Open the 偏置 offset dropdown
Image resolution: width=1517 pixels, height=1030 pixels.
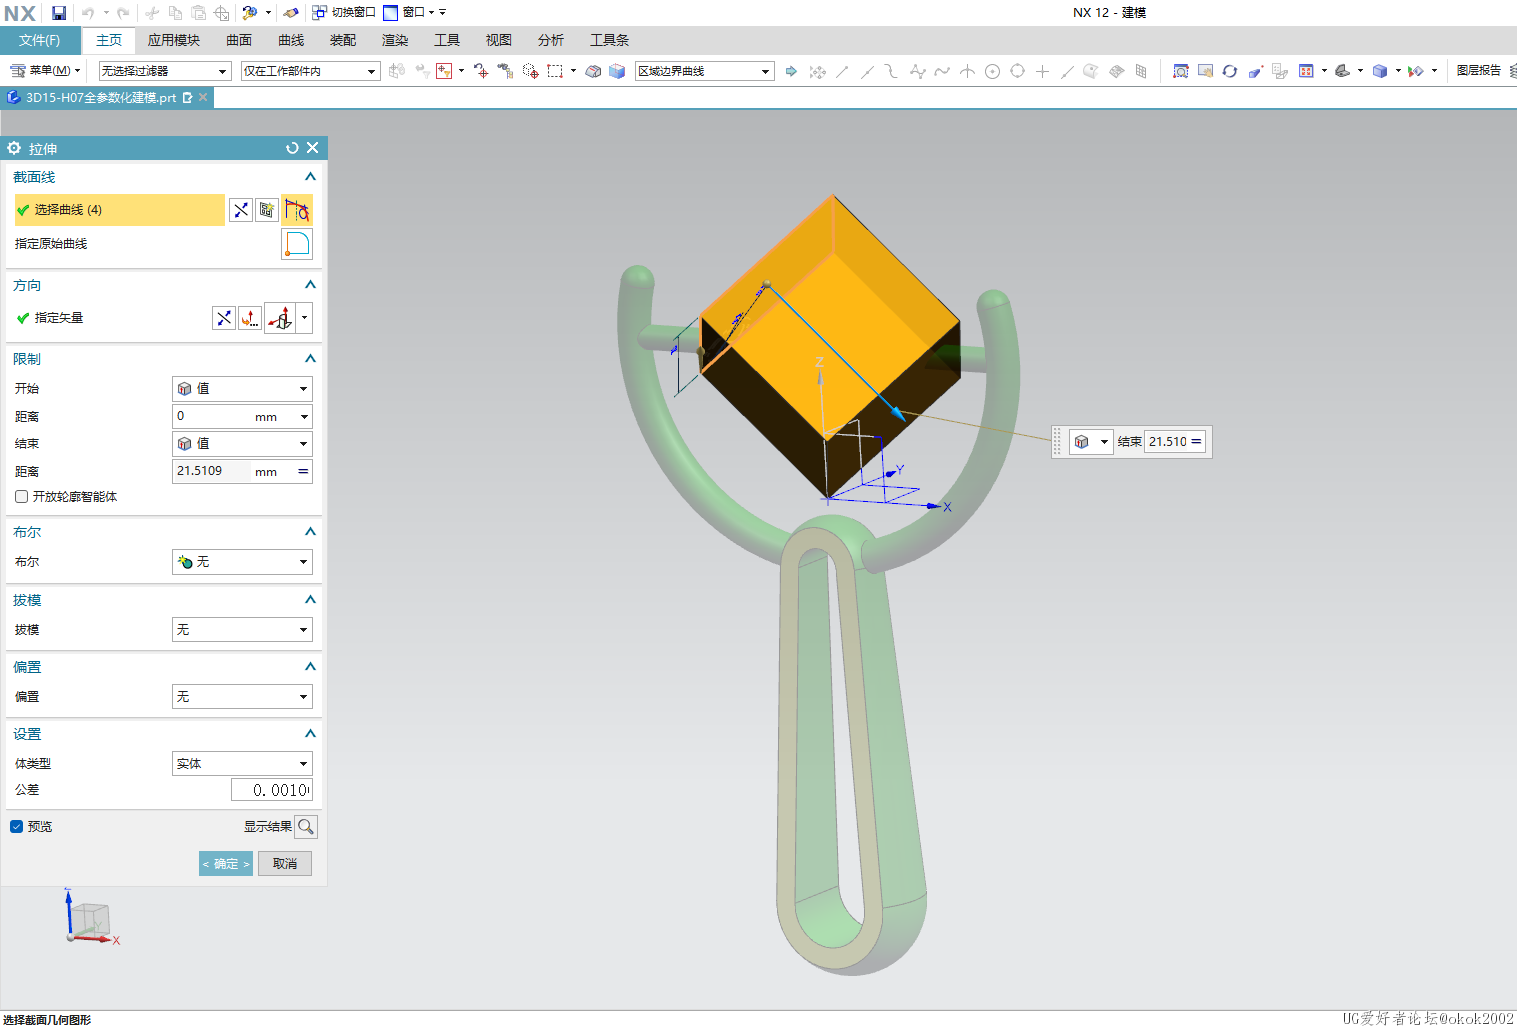pos(242,697)
